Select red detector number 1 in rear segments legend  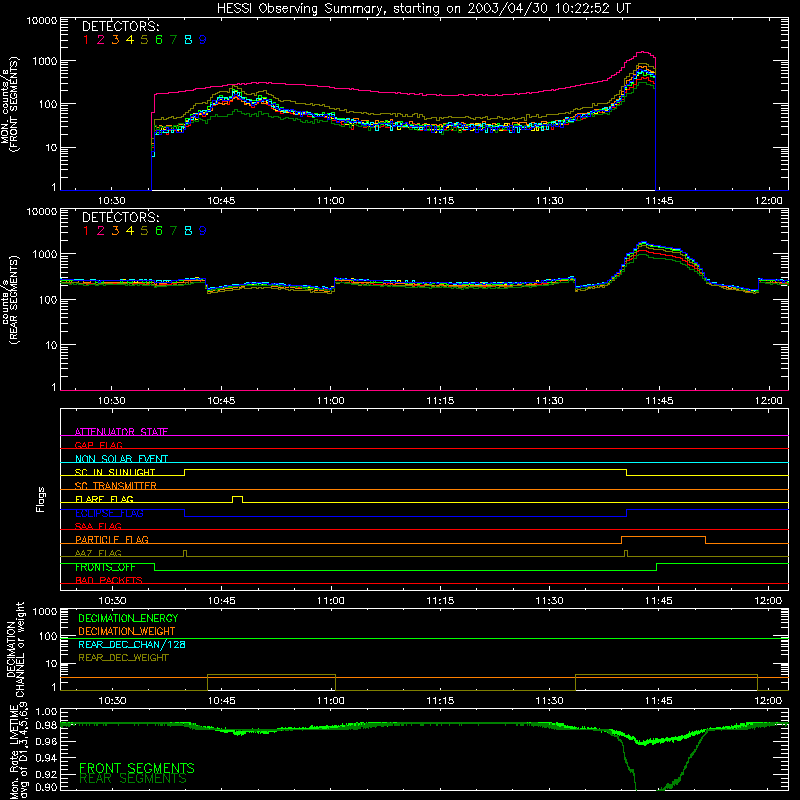[86, 231]
